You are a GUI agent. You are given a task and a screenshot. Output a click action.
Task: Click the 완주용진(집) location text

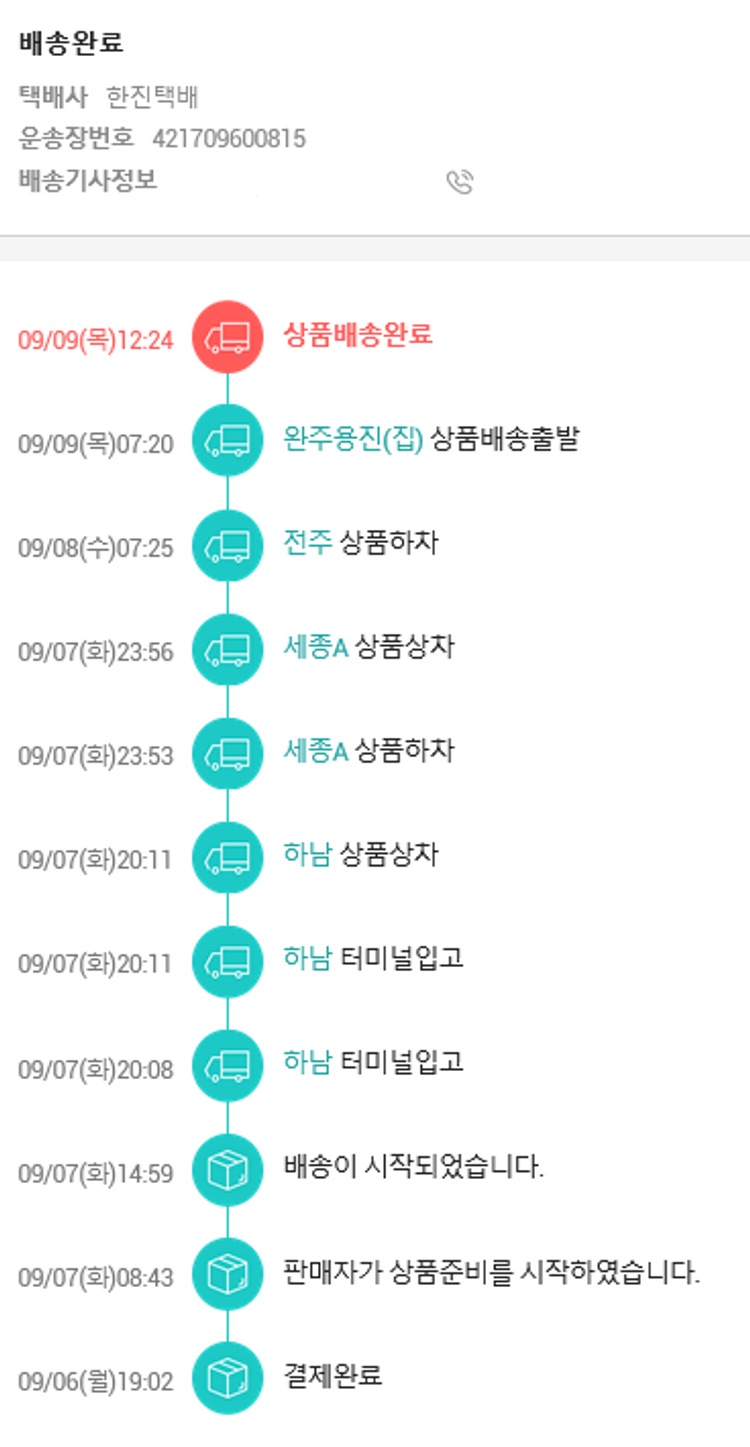(x=354, y=439)
